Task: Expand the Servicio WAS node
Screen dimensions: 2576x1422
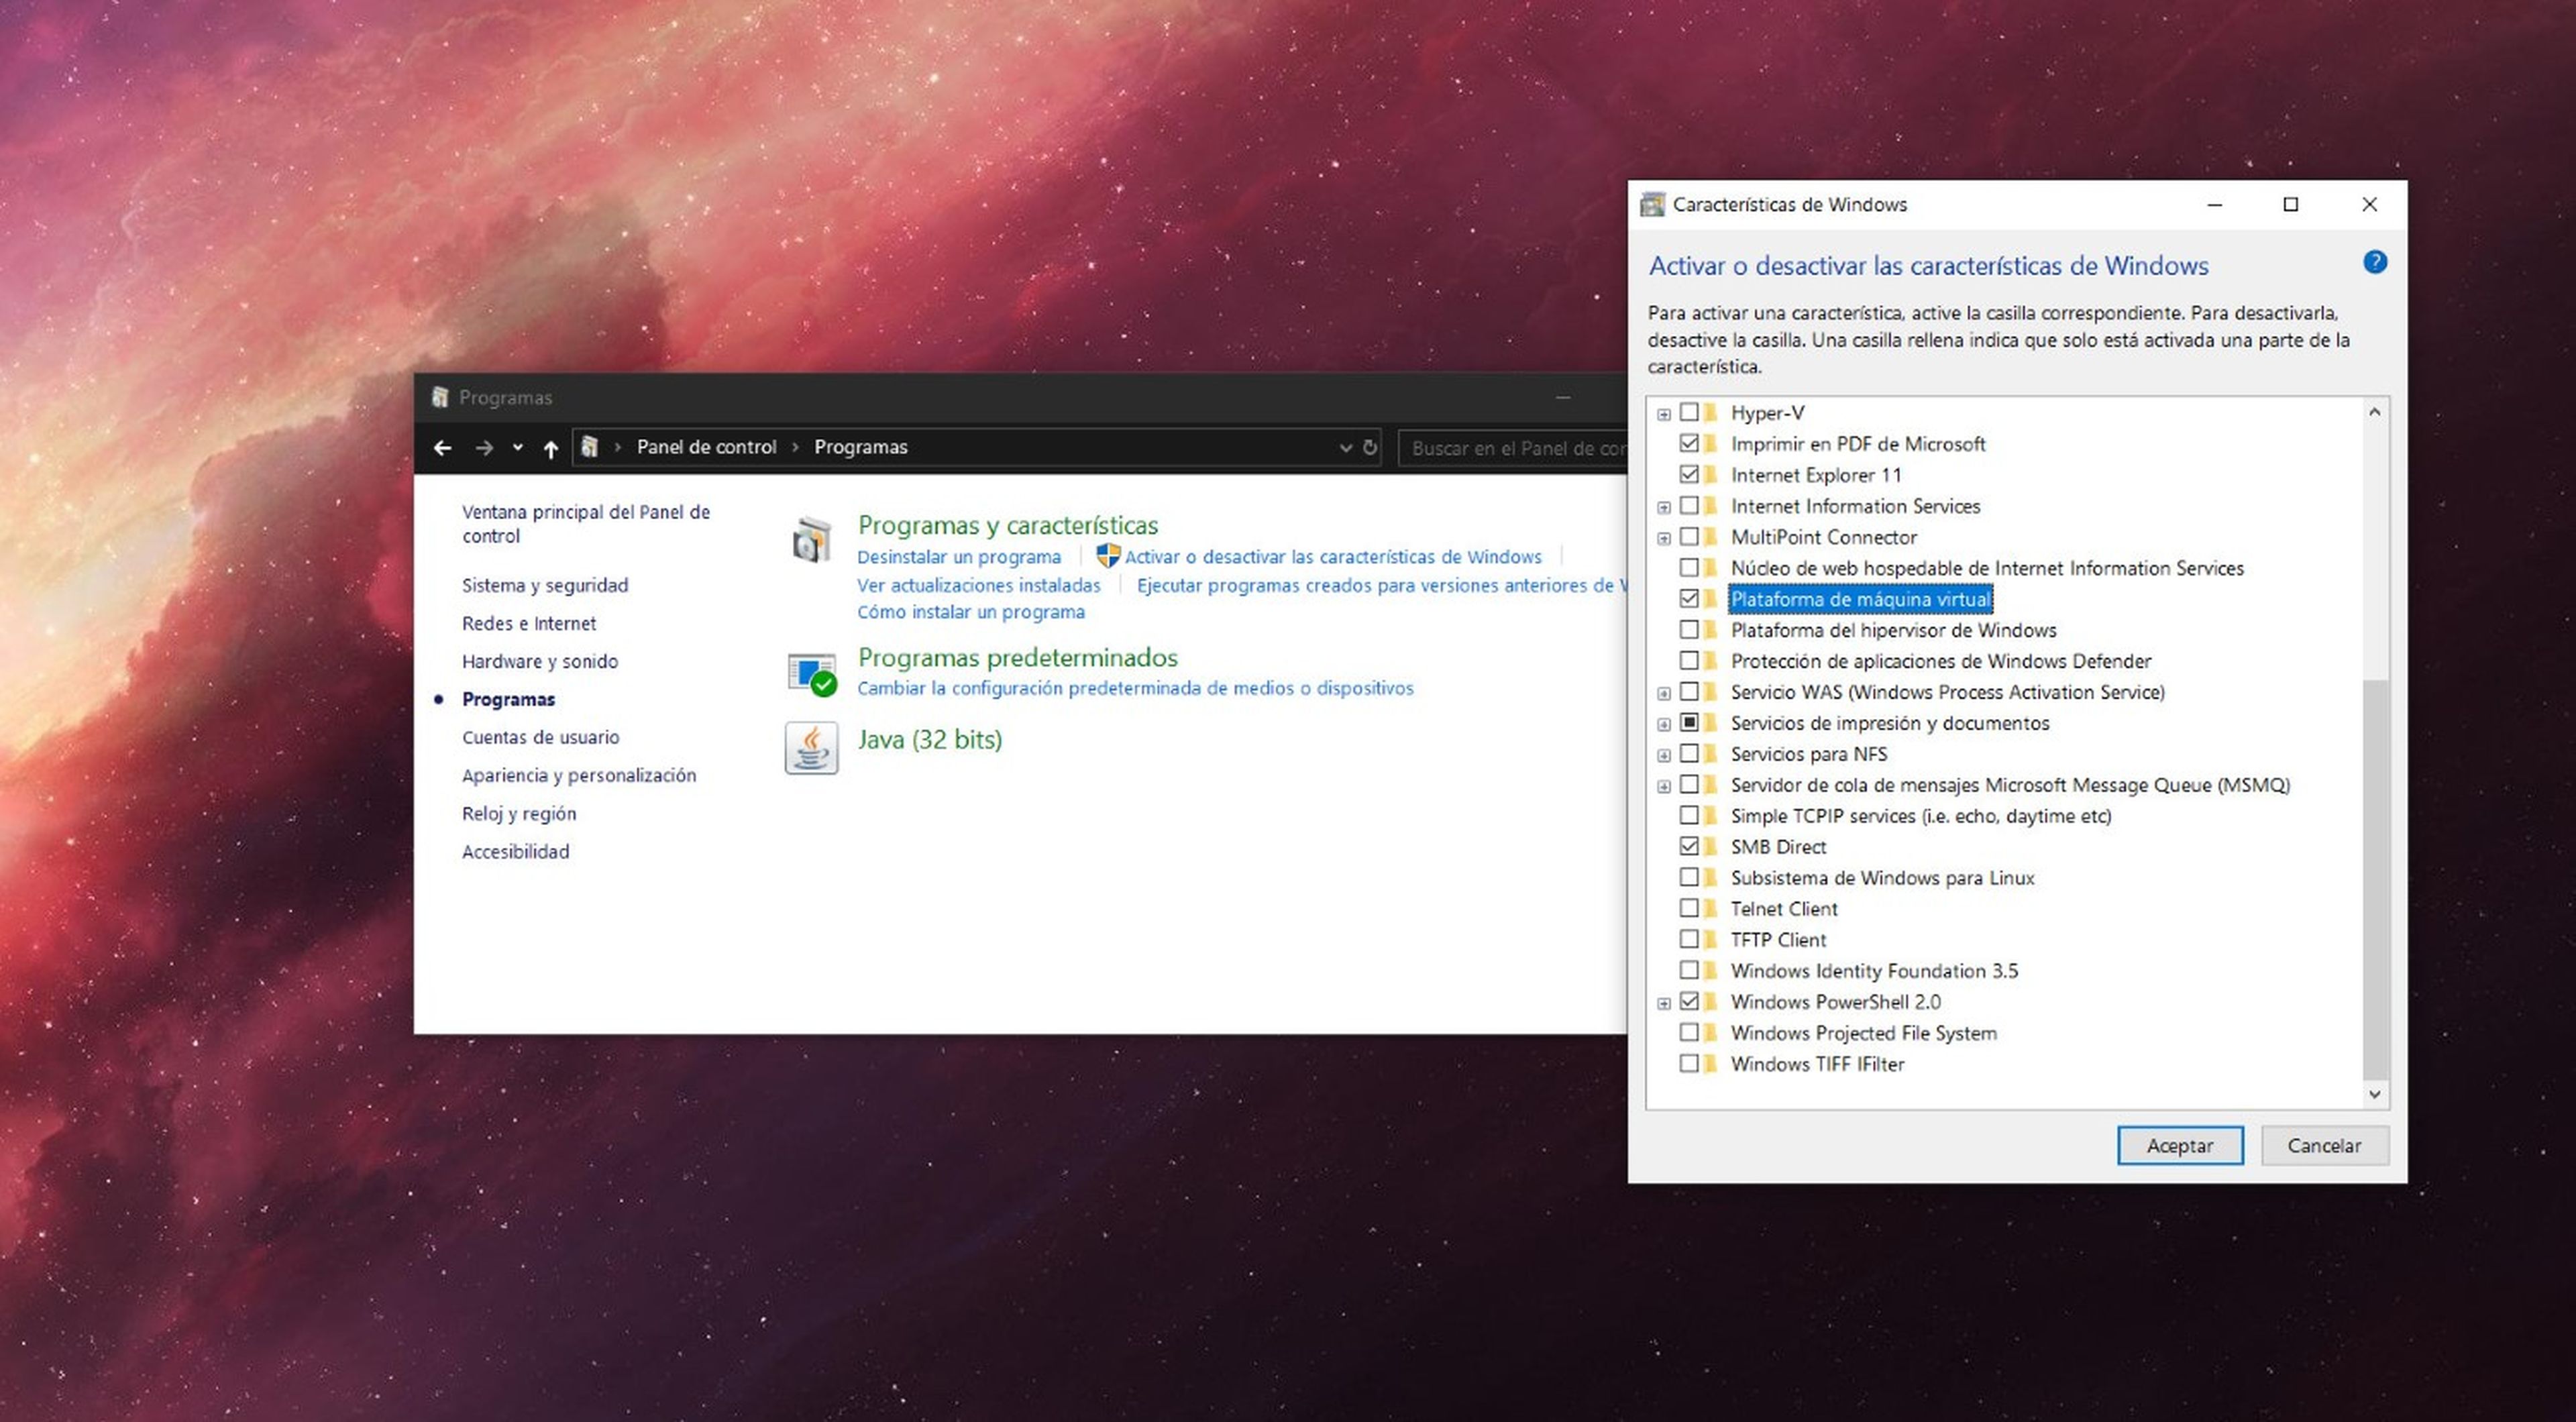Action: pos(1664,693)
